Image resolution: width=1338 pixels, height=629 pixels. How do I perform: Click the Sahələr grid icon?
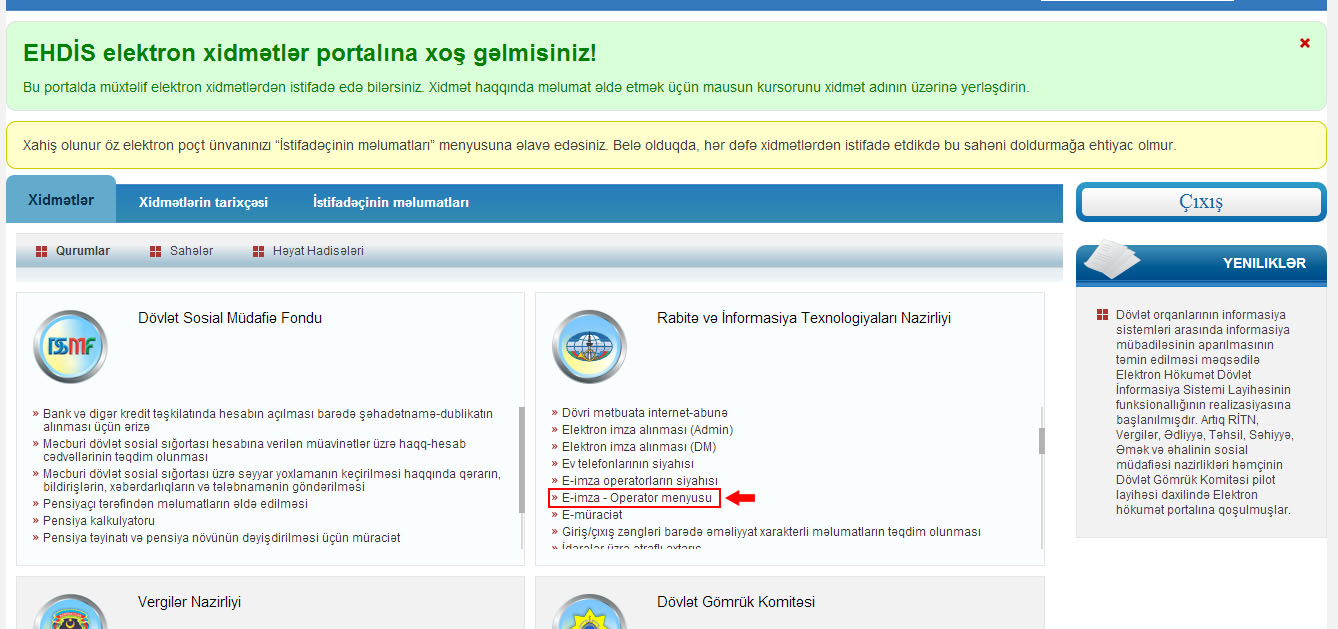click(155, 251)
